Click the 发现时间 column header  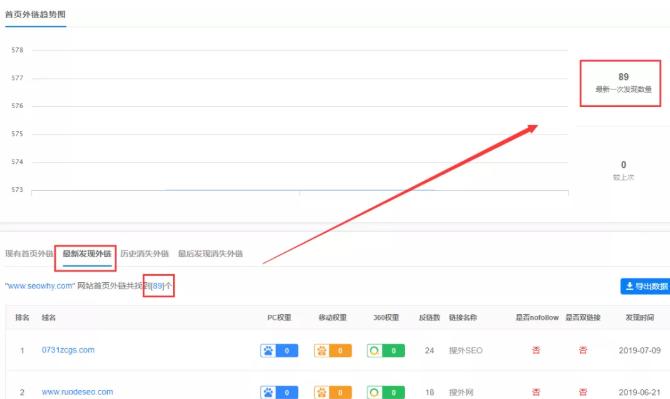click(640, 317)
